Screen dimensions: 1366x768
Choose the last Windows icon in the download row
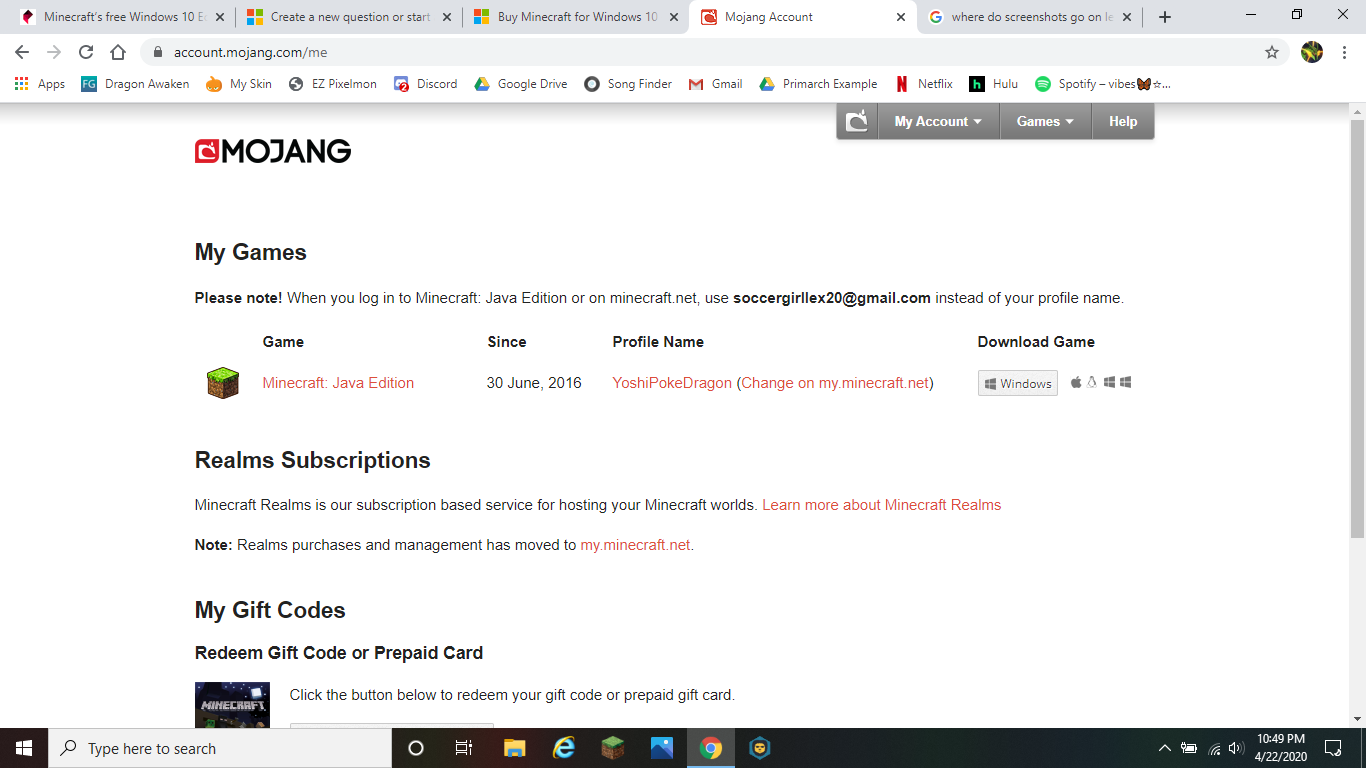pyautogui.click(x=1125, y=382)
